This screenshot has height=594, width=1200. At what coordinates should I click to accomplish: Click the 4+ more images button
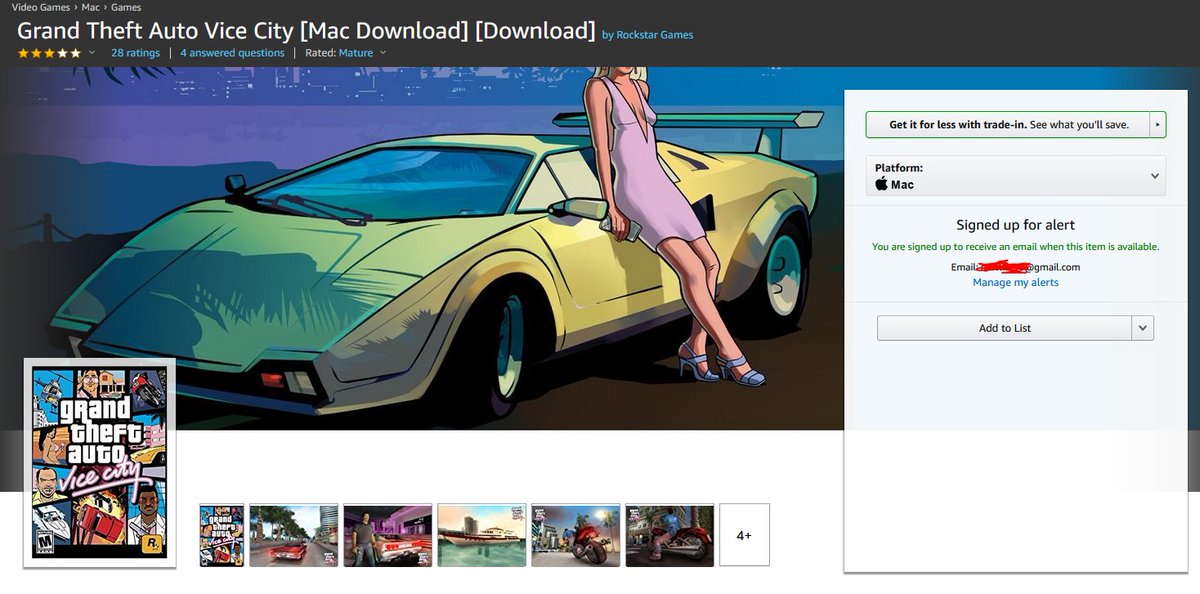click(x=744, y=535)
